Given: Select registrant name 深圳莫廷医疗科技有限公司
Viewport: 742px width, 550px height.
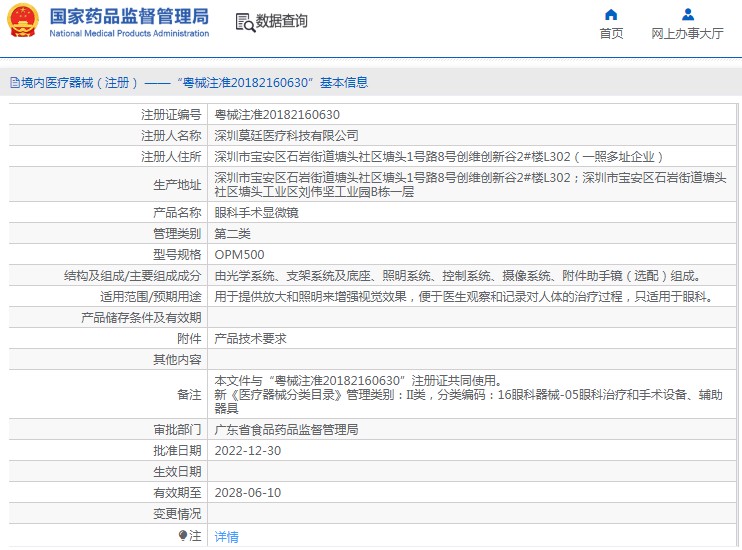Looking at the screenshot, I should tap(286, 135).
